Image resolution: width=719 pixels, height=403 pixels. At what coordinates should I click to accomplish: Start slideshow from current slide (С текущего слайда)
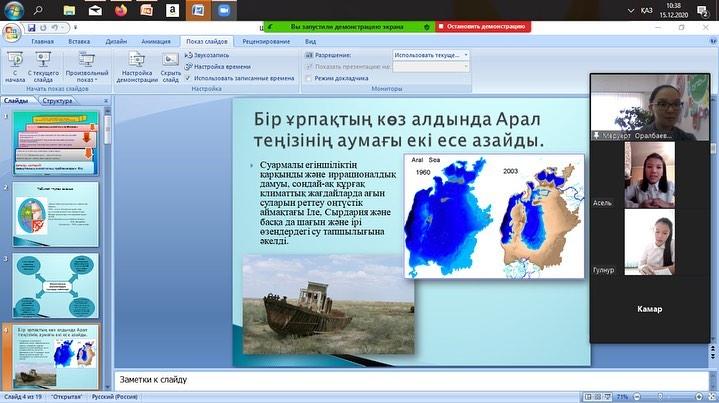coord(43,65)
